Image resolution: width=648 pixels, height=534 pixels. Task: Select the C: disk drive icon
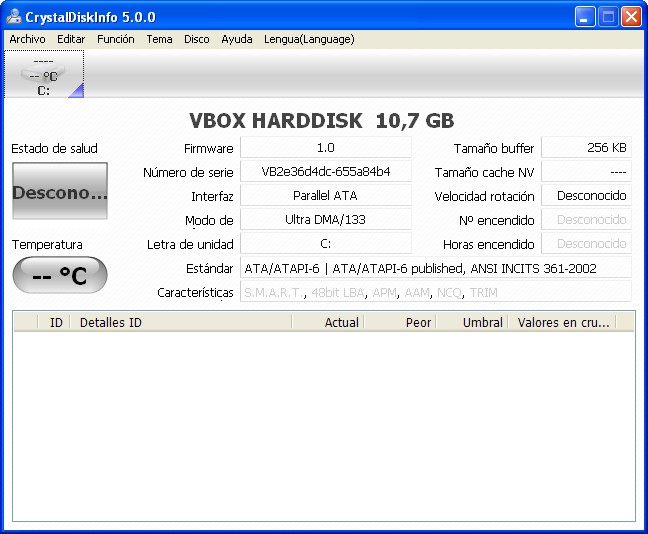[44, 74]
